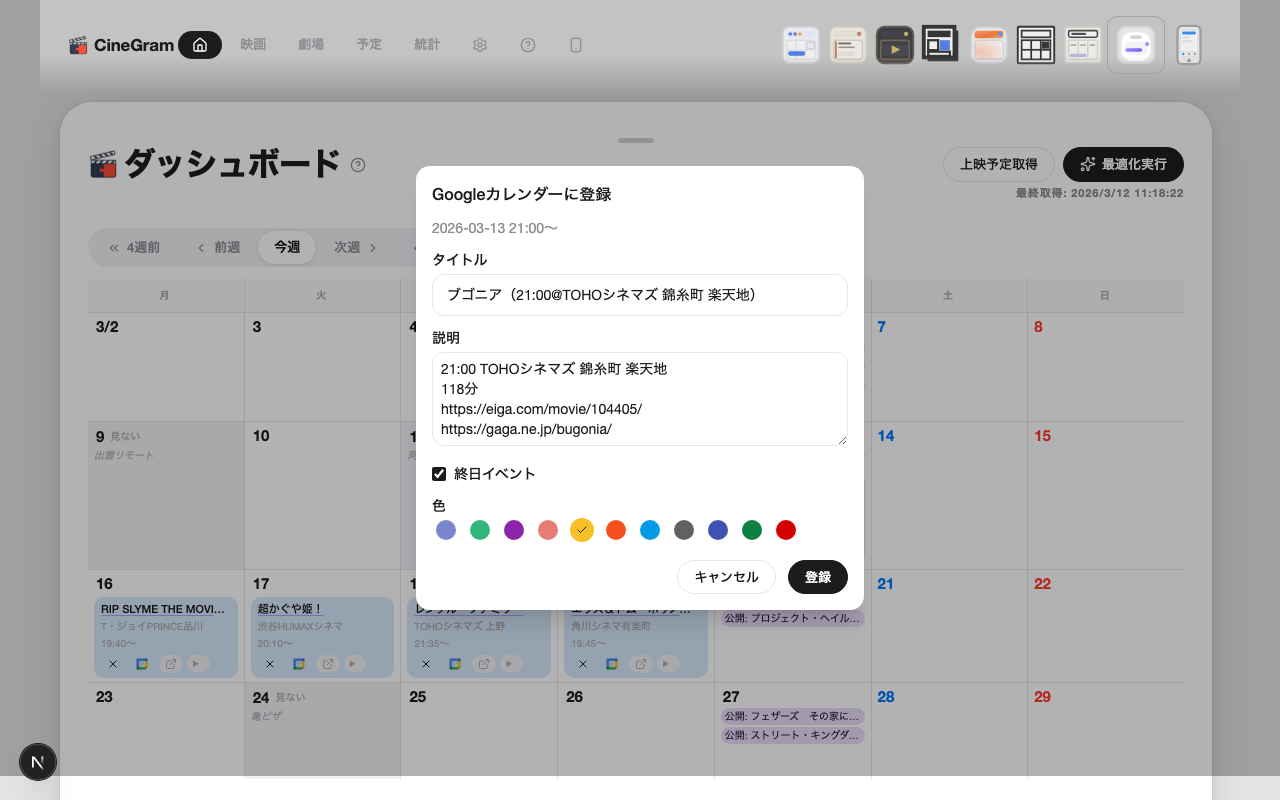Select the red color swatch for the event
The image size is (1280, 800).
pos(786,530)
